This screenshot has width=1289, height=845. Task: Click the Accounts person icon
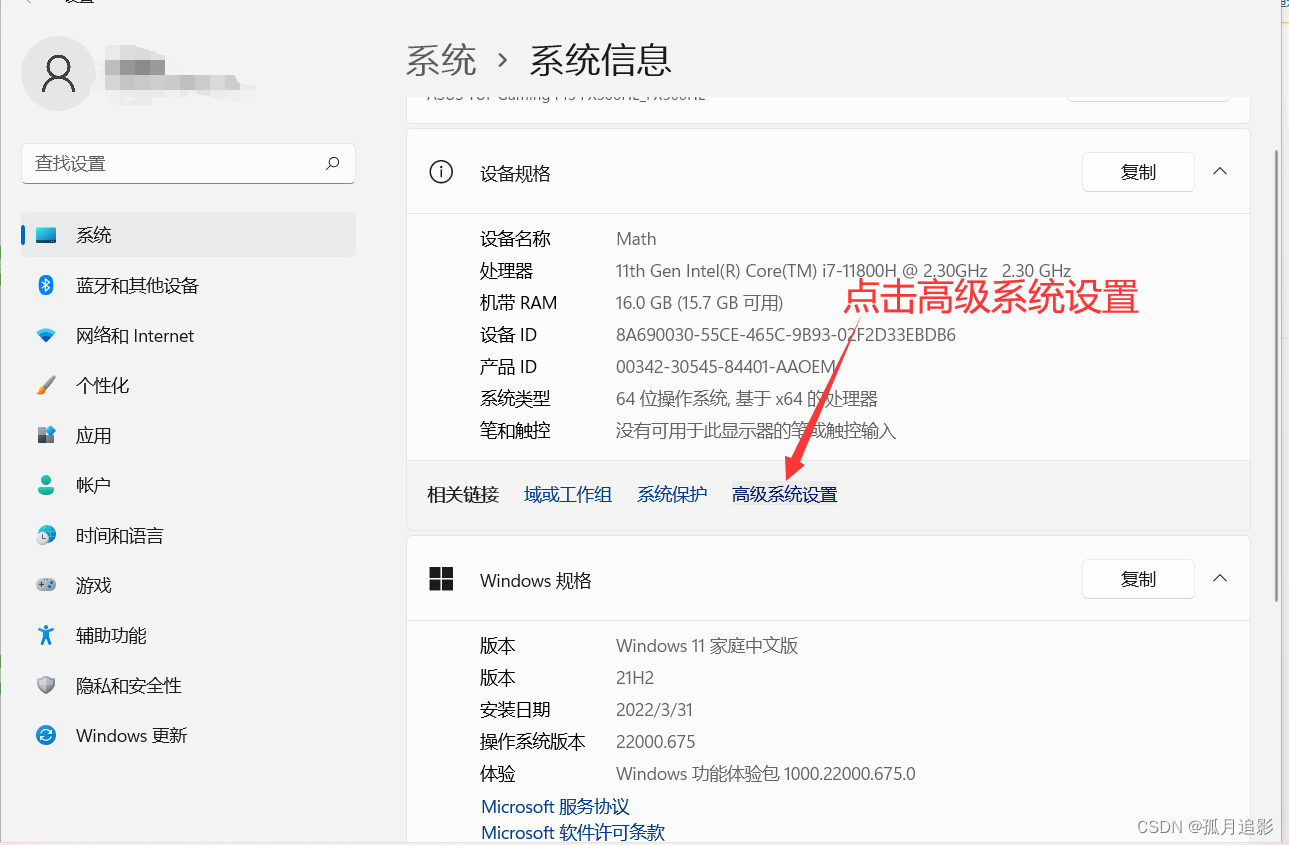click(x=46, y=485)
